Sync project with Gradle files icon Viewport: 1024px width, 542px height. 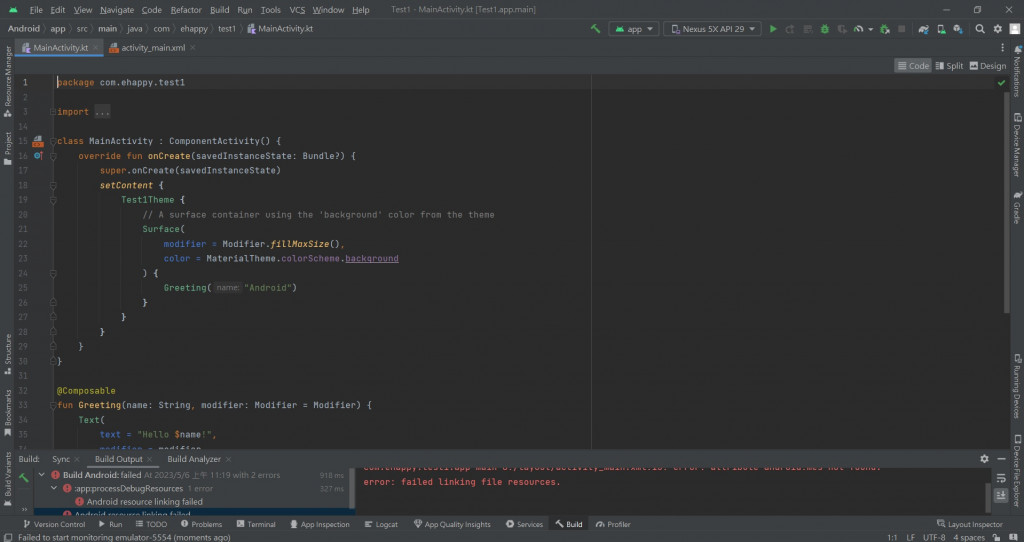(923, 29)
